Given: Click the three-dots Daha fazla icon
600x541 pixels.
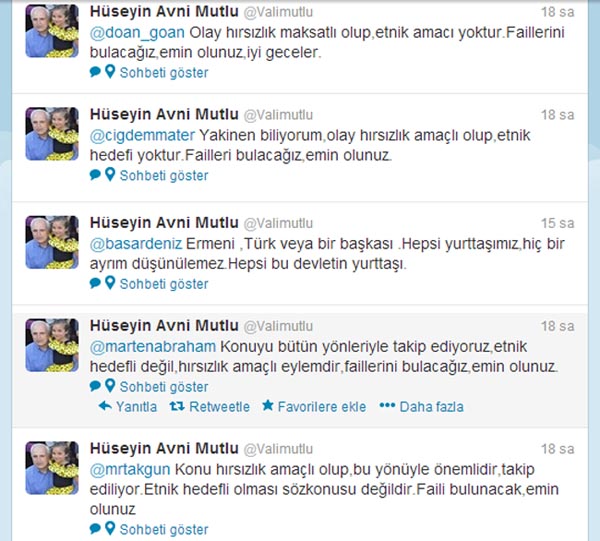Looking at the screenshot, I should 387,406.
